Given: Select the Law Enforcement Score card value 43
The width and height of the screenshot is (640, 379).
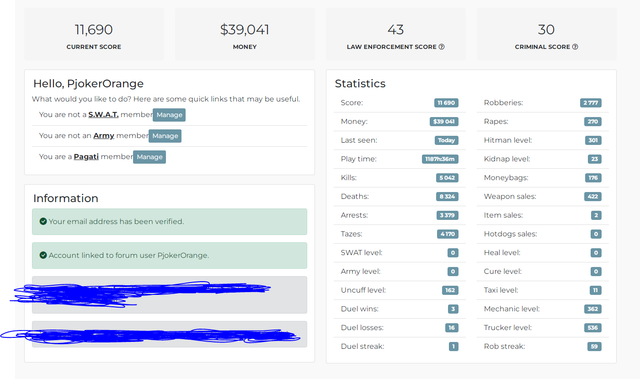Looking at the screenshot, I should (396, 29).
